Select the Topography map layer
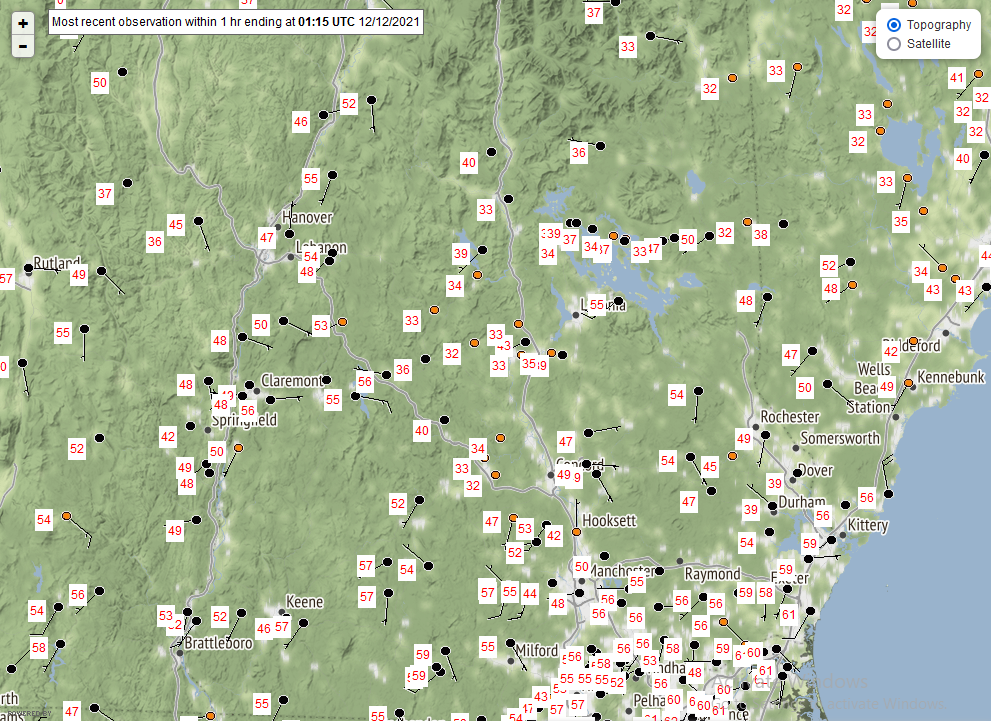Viewport: 991px width, 721px height. coord(894,24)
